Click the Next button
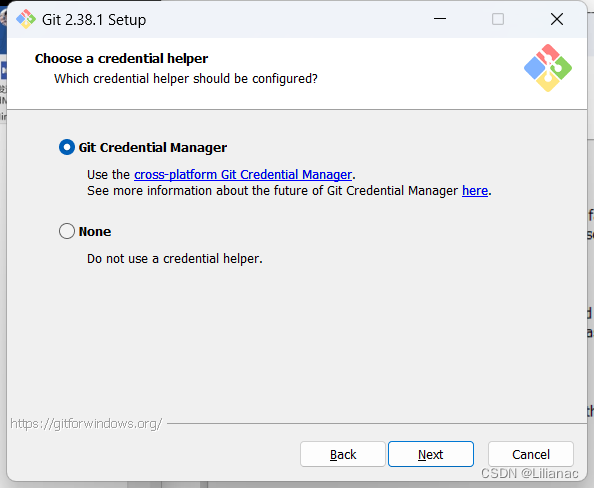594x488 pixels. click(431, 454)
